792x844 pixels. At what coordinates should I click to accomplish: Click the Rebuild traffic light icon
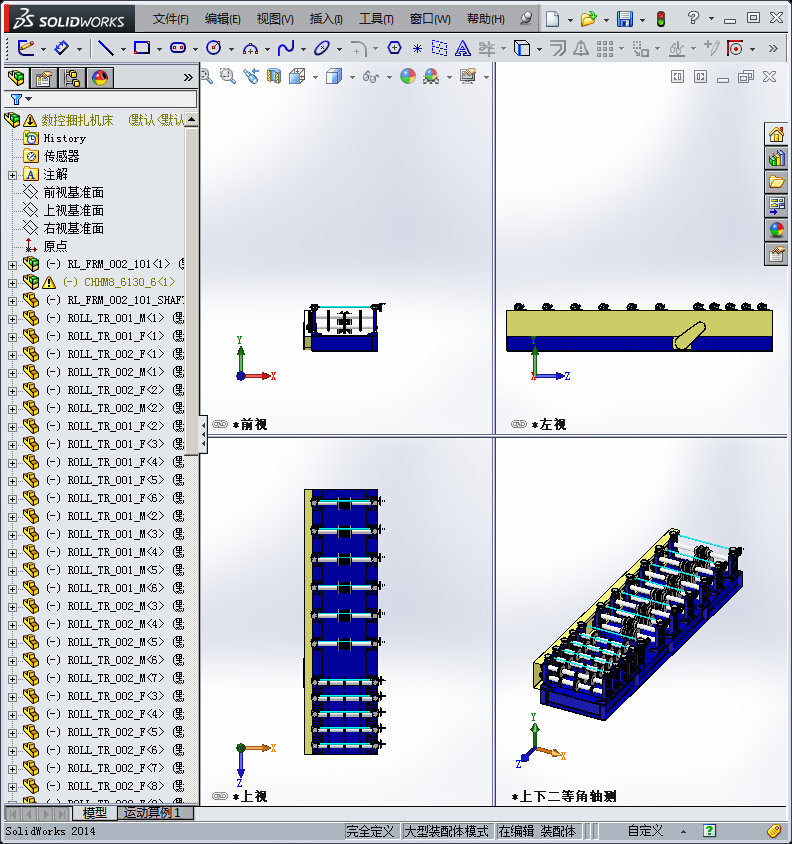tap(661, 19)
